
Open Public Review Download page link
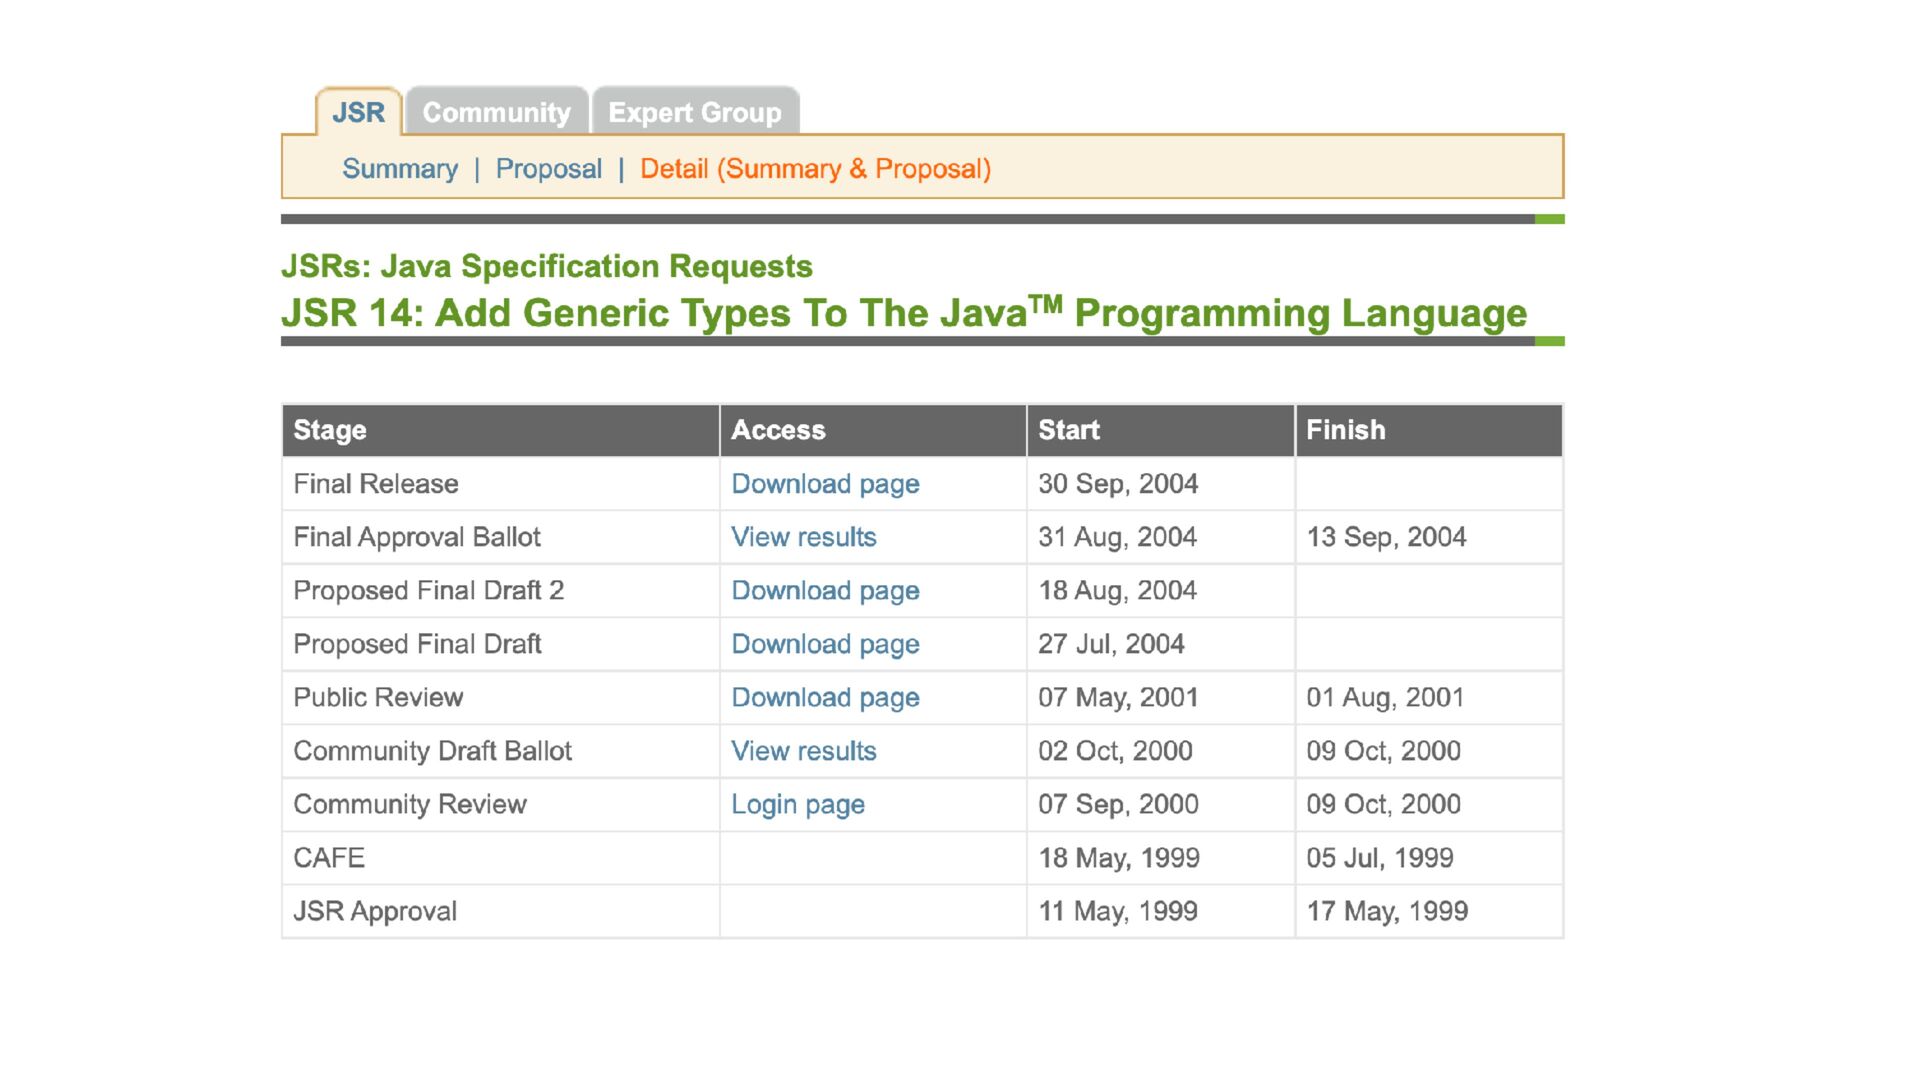click(825, 698)
